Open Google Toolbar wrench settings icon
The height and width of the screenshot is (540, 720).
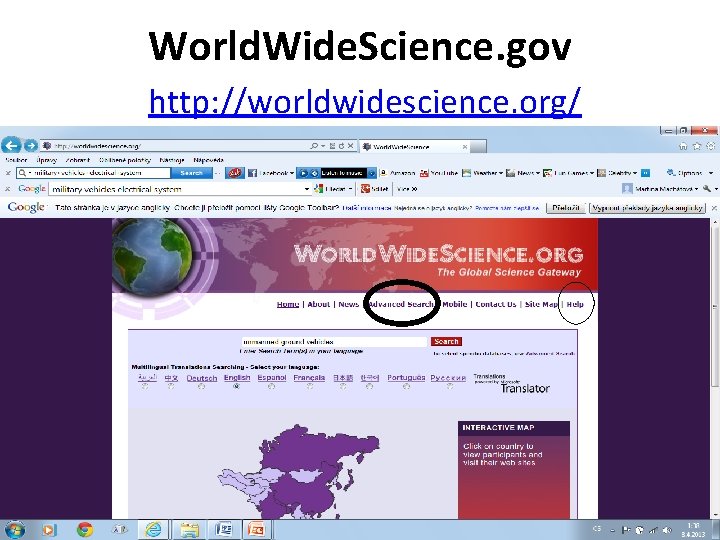[x=707, y=189]
